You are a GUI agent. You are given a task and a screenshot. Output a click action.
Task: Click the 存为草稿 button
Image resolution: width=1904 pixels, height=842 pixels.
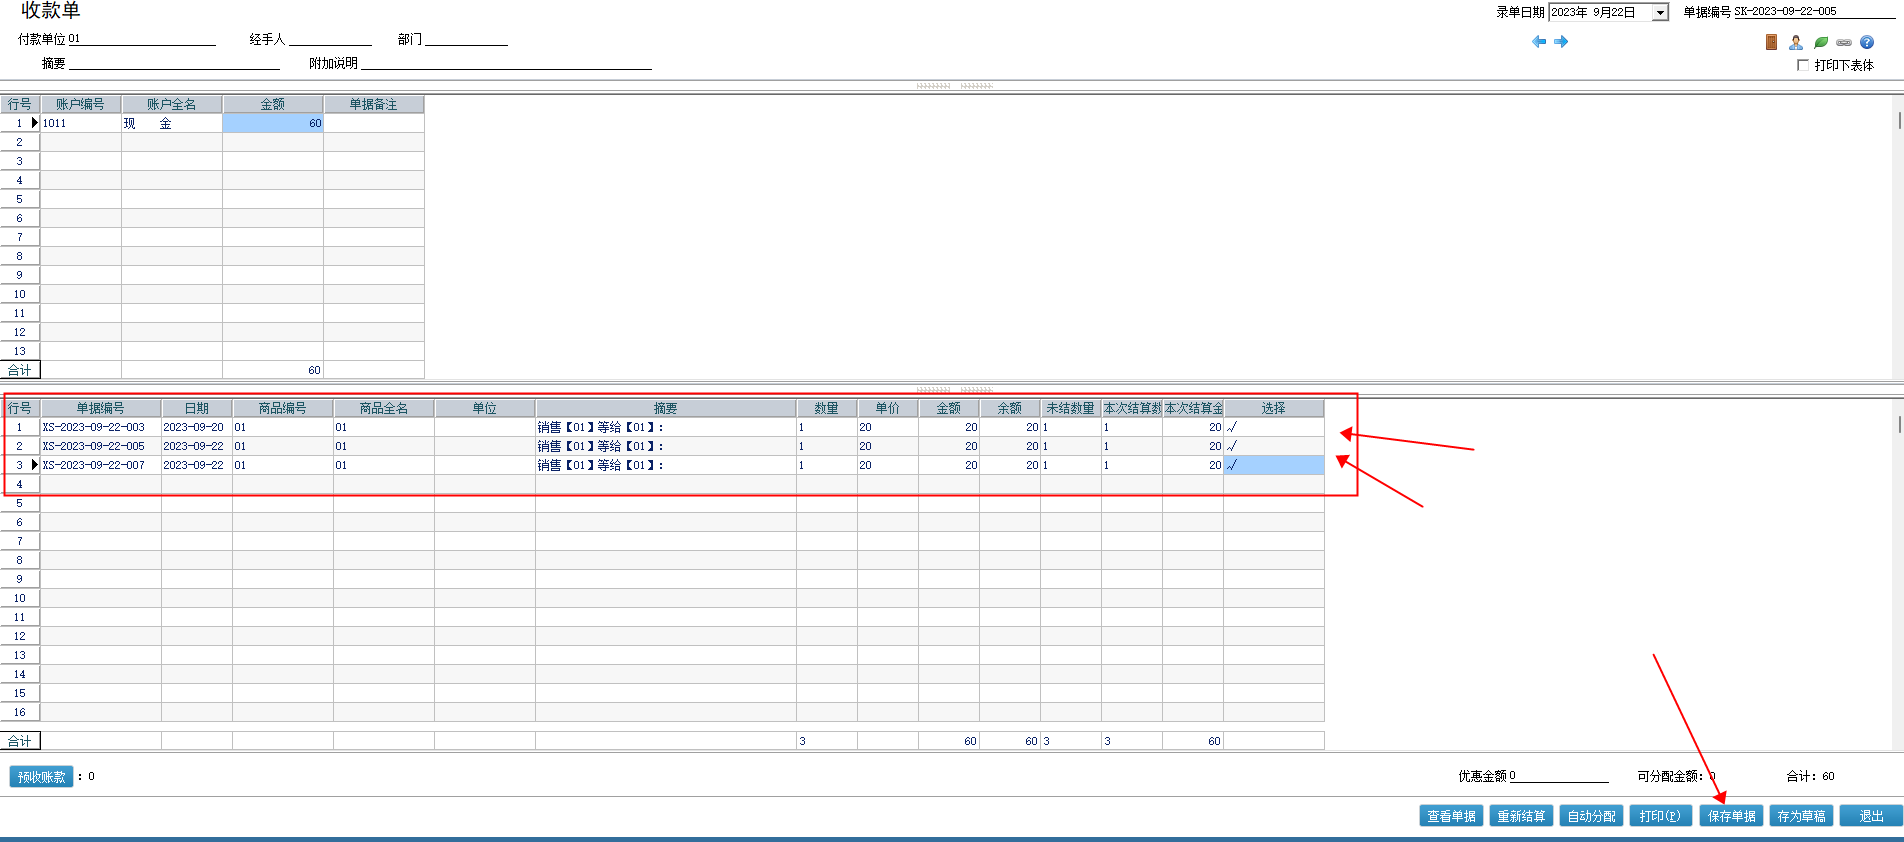(x=1801, y=816)
